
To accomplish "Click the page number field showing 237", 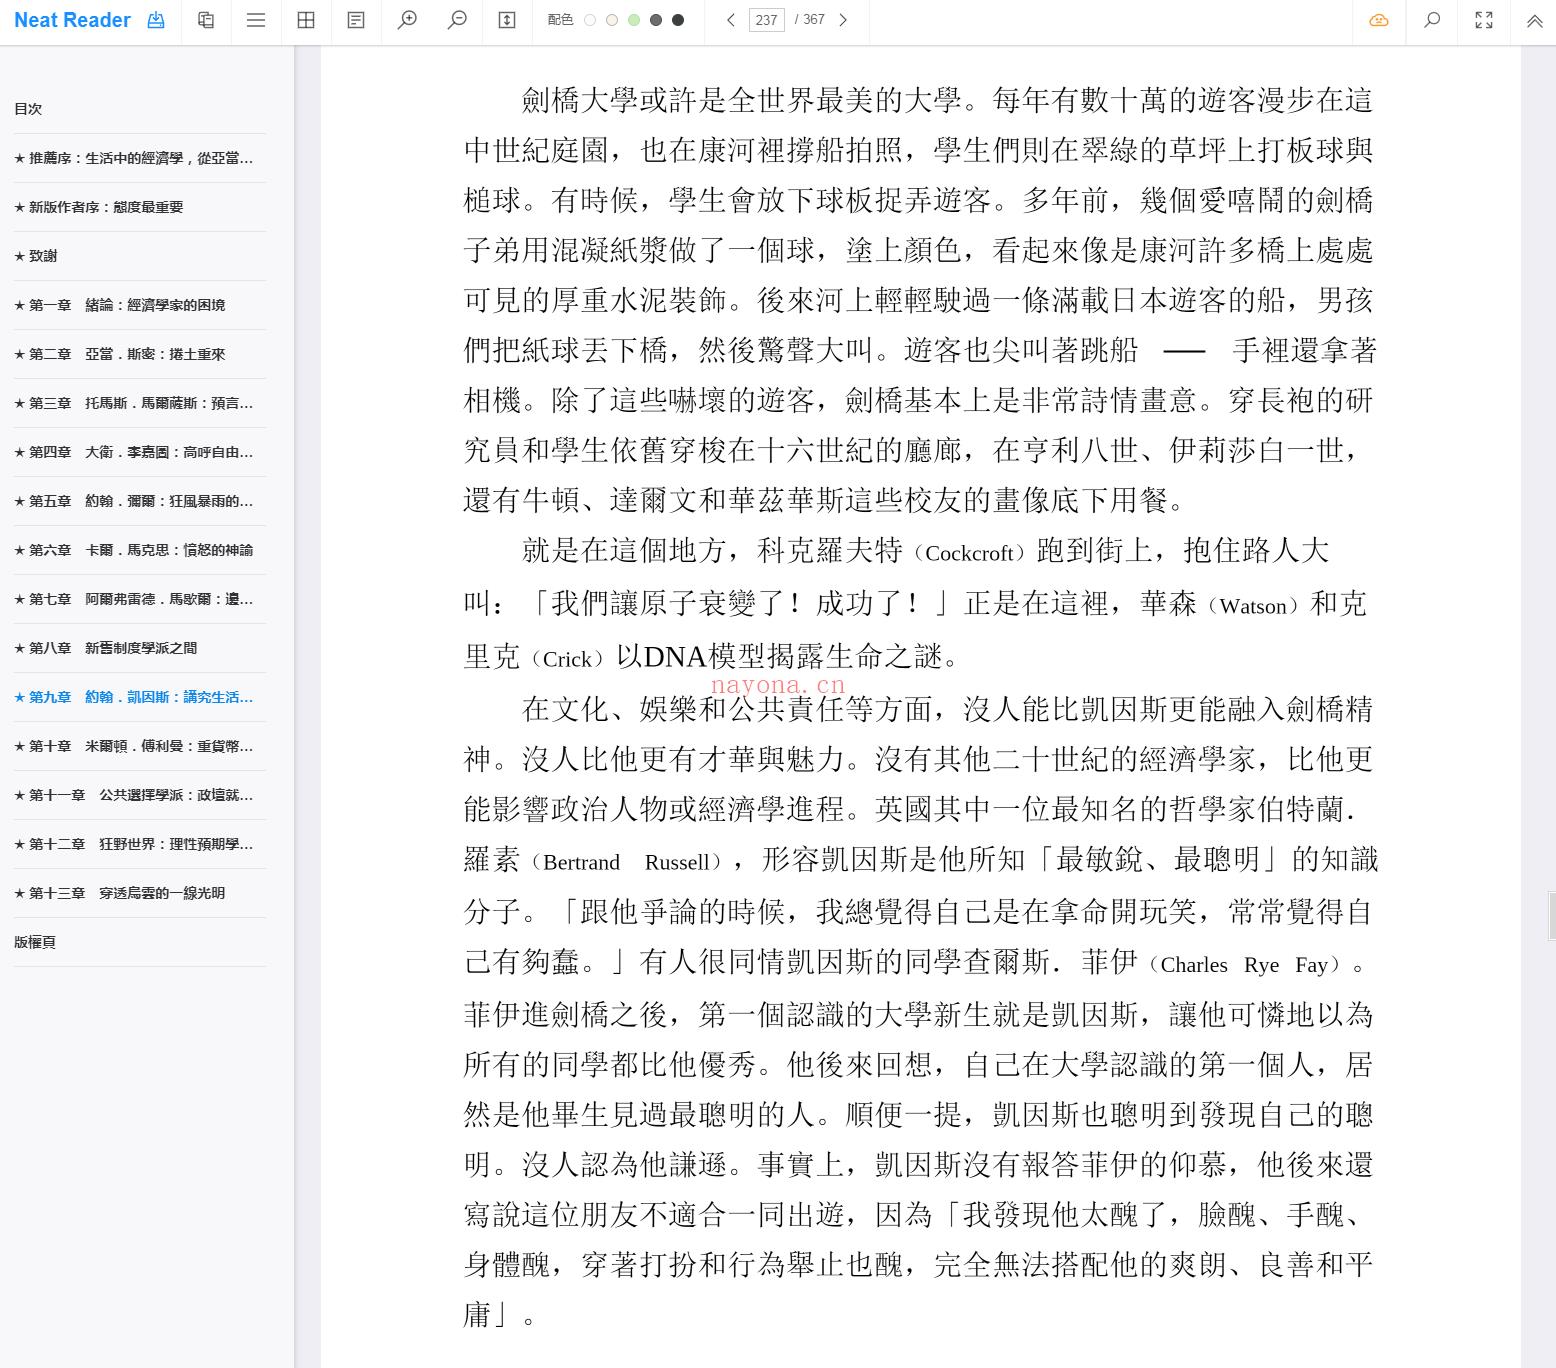I will click(x=767, y=20).
